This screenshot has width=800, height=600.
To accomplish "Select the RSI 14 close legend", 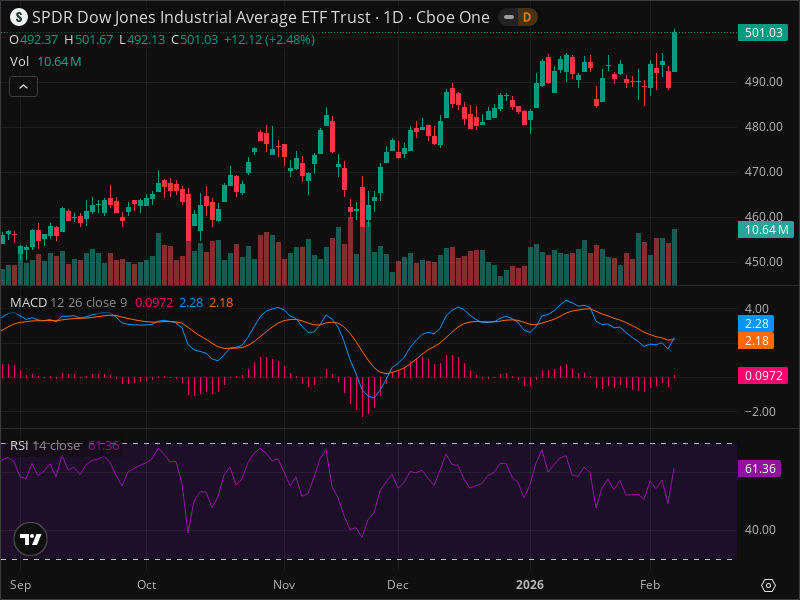I will pos(44,445).
